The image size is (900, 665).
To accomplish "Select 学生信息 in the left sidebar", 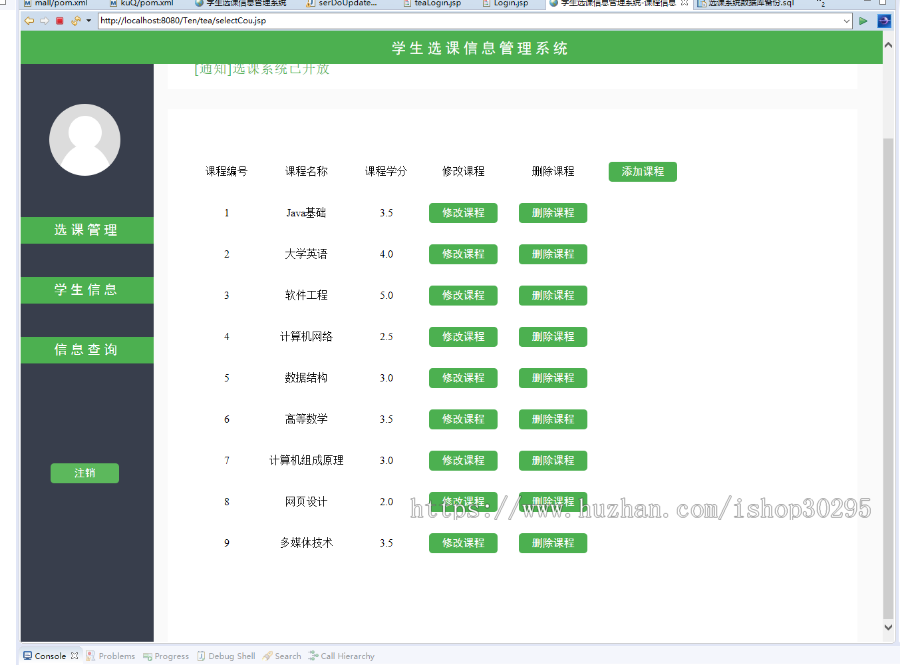I will pos(85,291).
